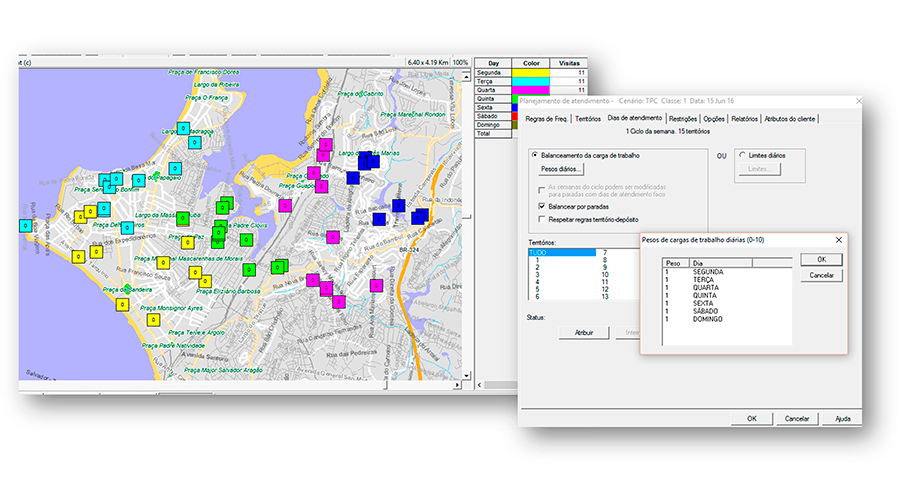Screen dimensions: 900x500
Task: Close the Planejamento de atendimento window
Action: pos(857,101)
